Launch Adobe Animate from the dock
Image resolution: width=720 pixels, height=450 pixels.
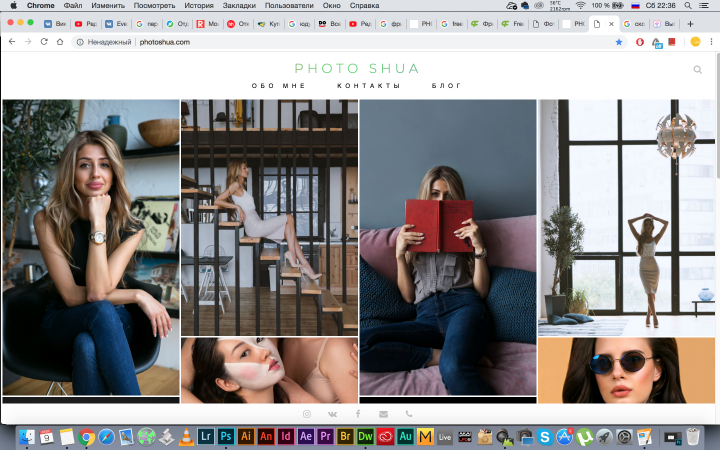click(x=266, y=436)
